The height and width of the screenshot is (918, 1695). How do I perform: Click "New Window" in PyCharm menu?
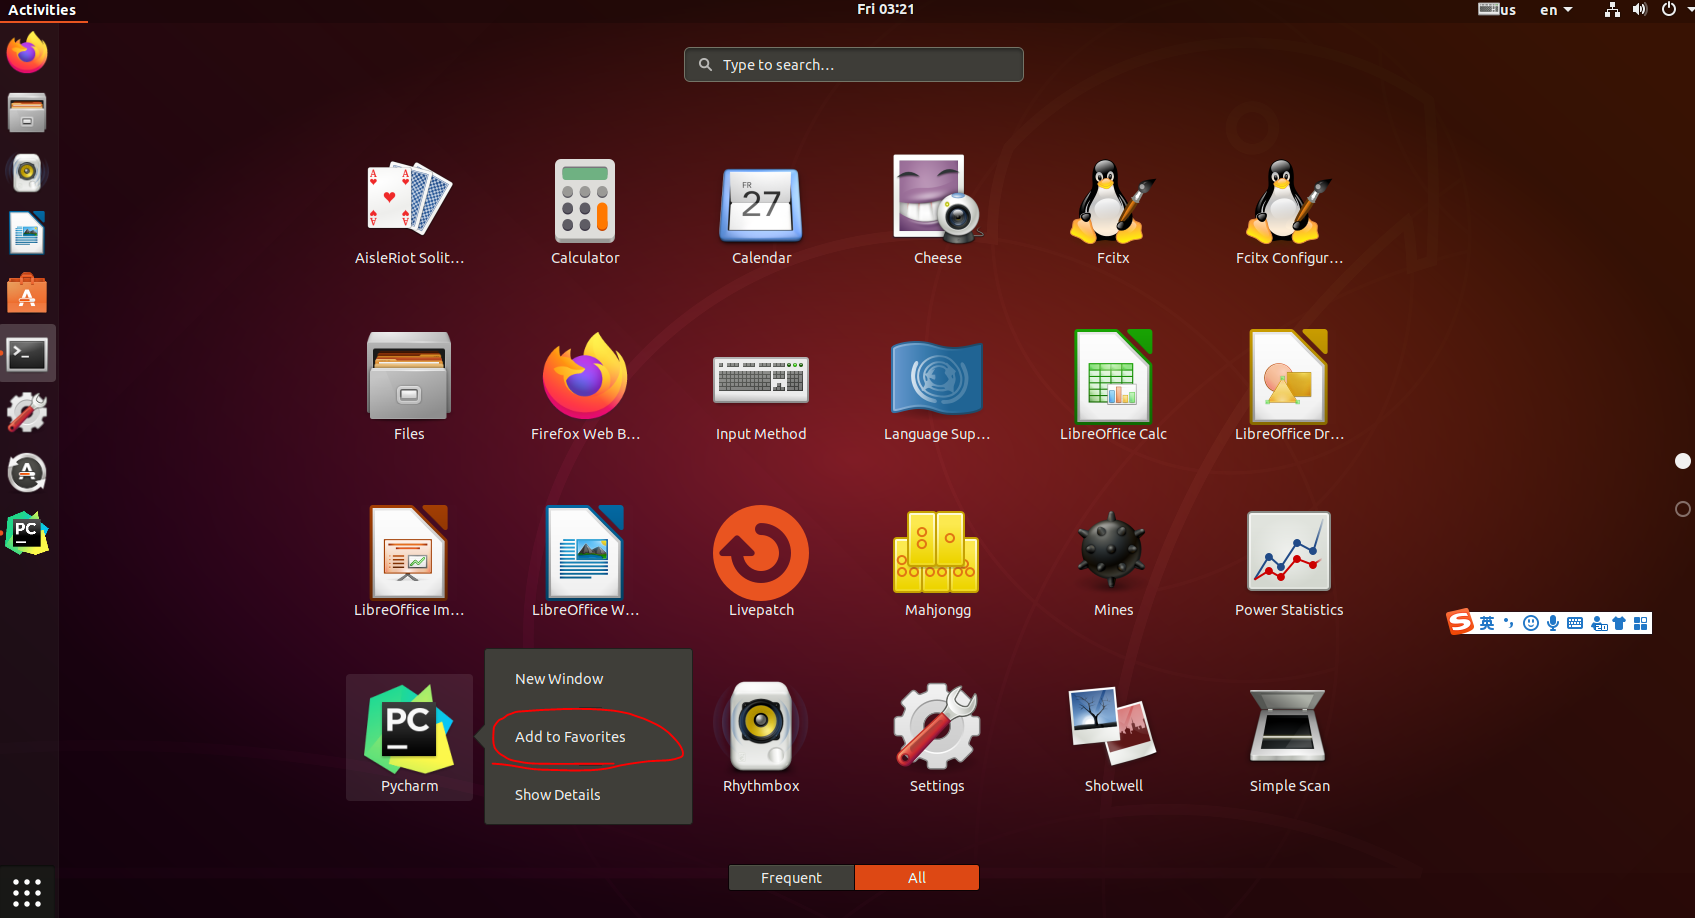559,678
